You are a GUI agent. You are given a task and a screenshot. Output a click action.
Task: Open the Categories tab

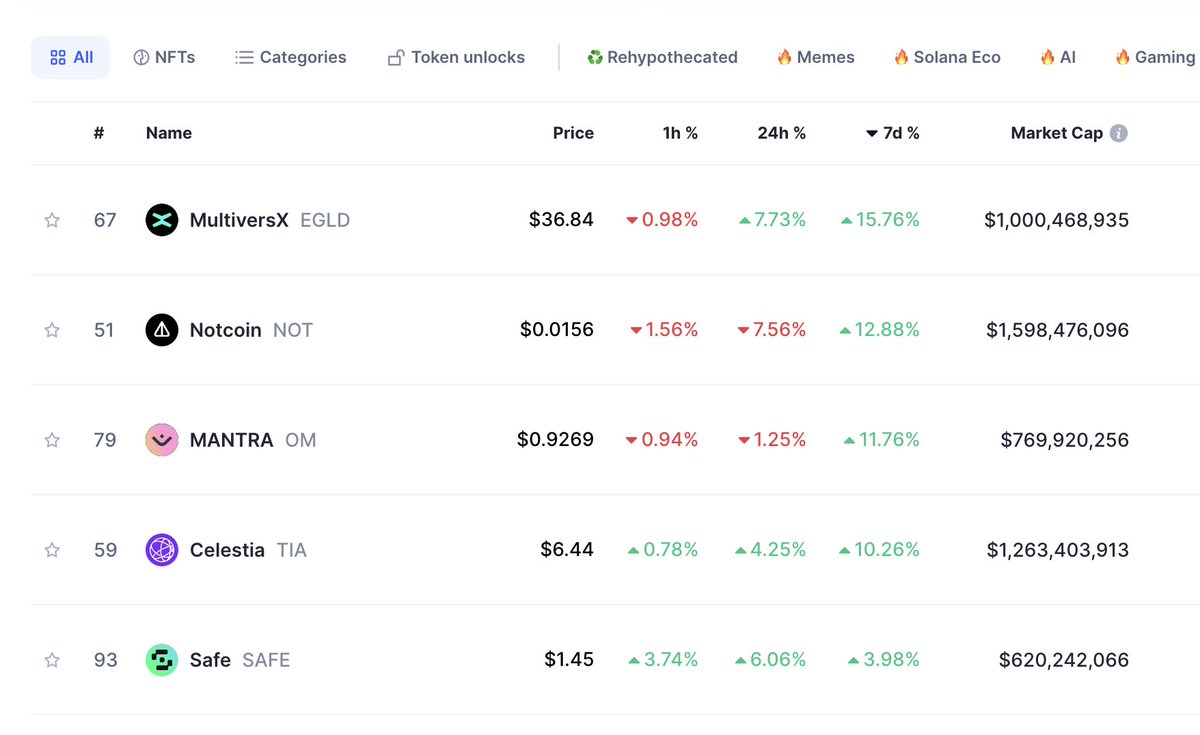pos(291,57)
